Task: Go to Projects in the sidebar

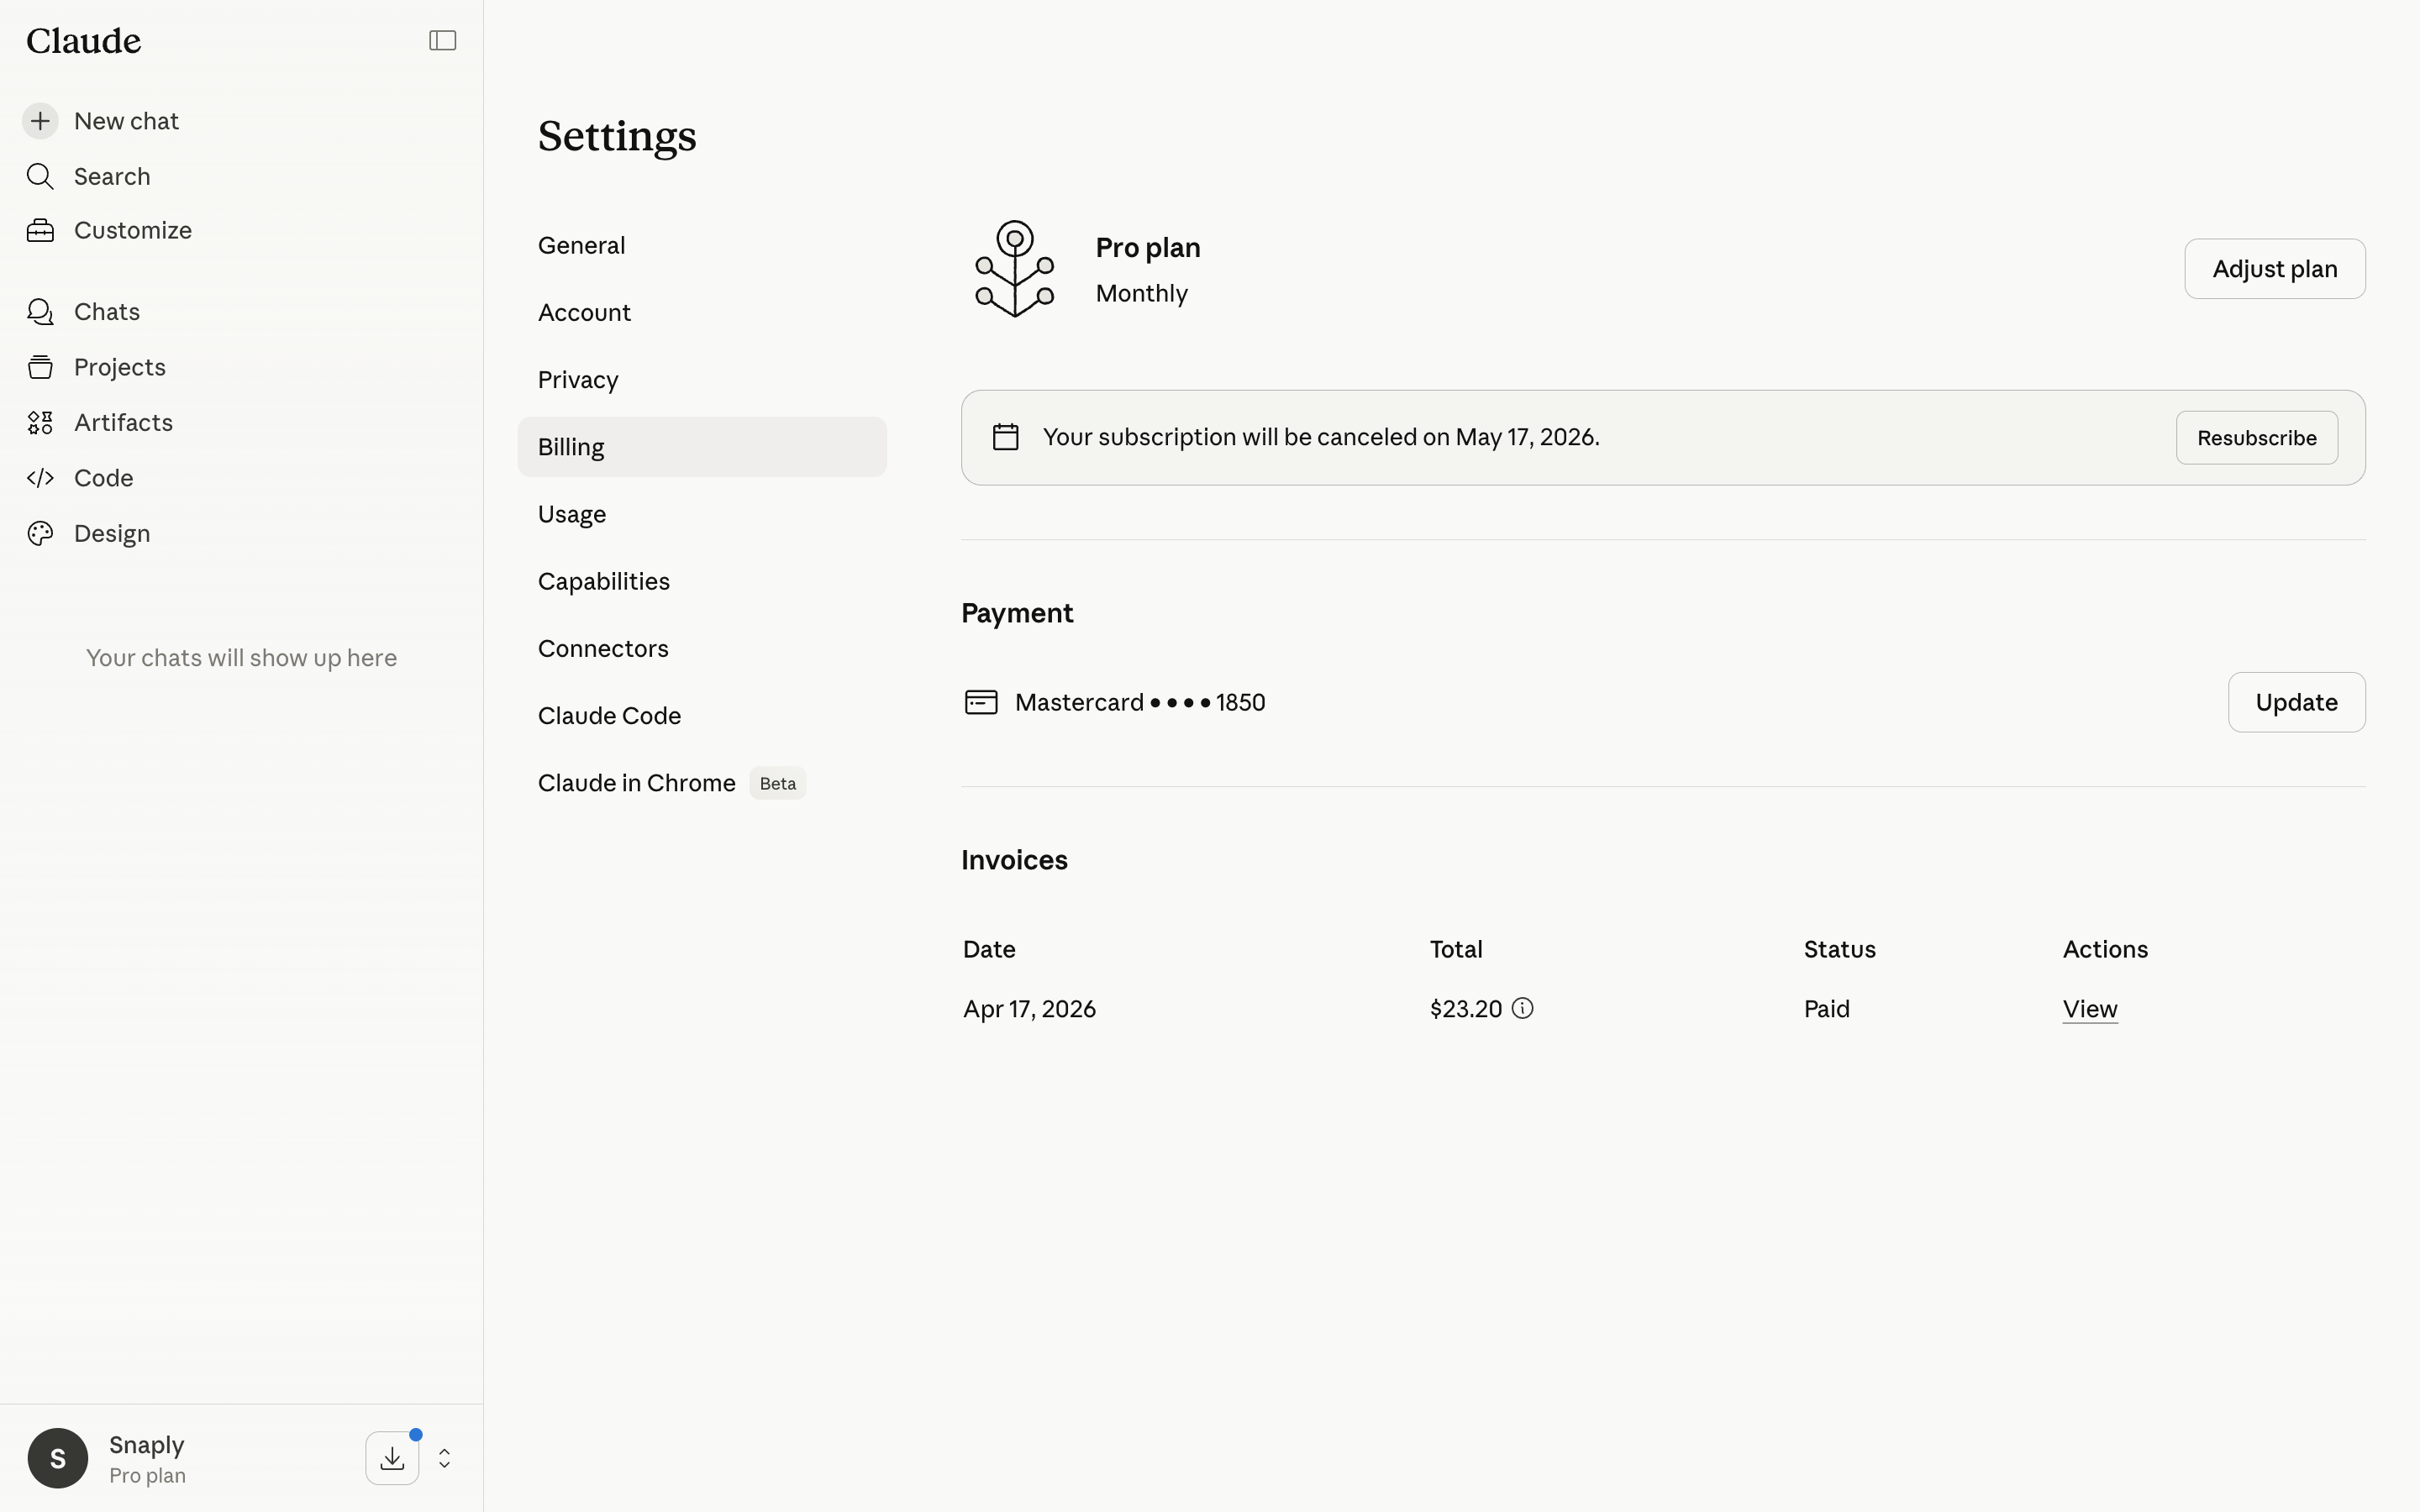Action: (120, 367)
